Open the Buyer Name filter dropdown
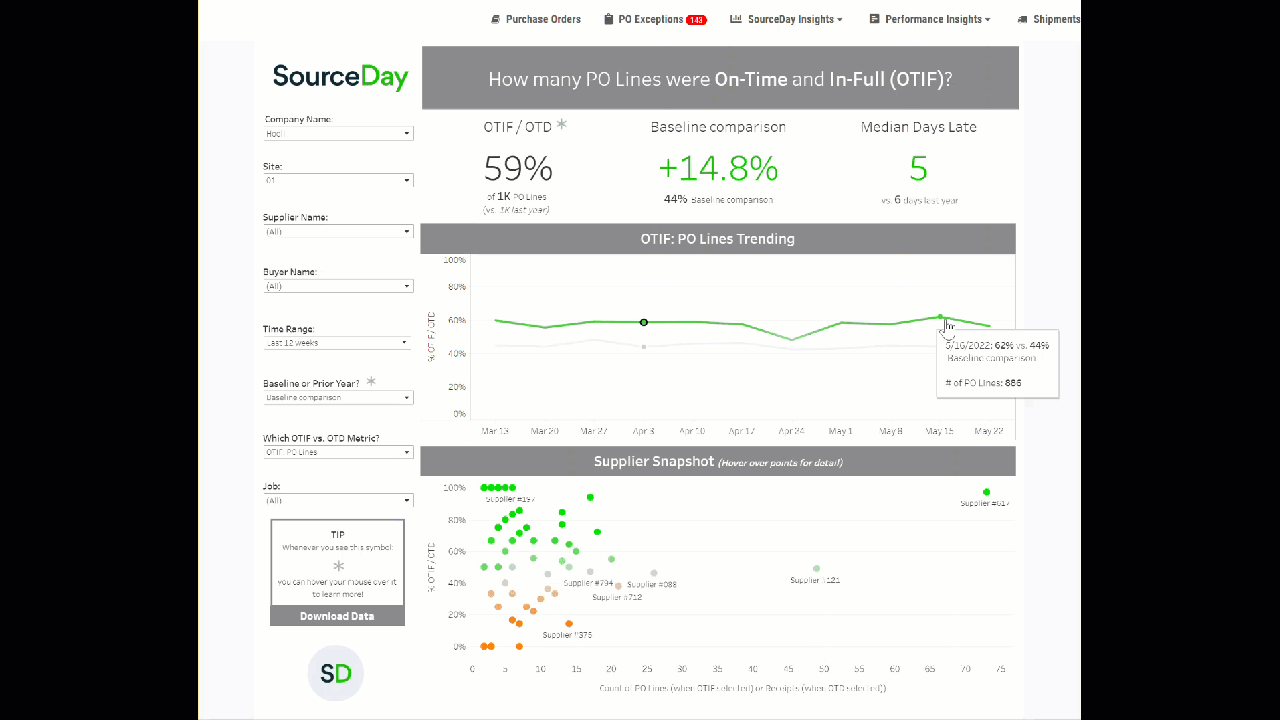 point(338,286)
